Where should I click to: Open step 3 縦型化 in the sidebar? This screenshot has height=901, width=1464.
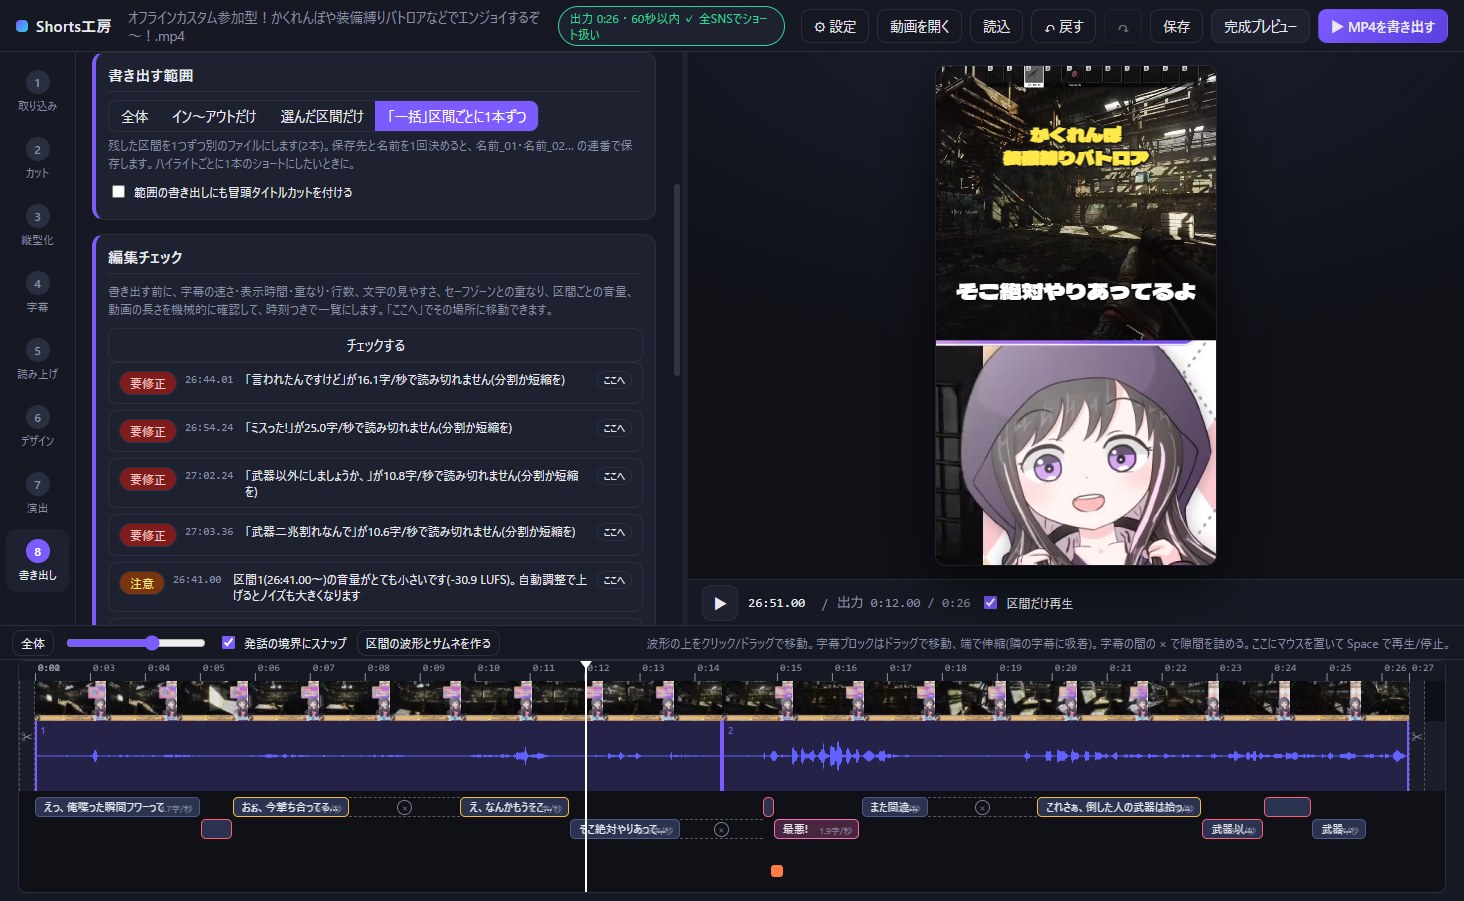click(37, 226)
